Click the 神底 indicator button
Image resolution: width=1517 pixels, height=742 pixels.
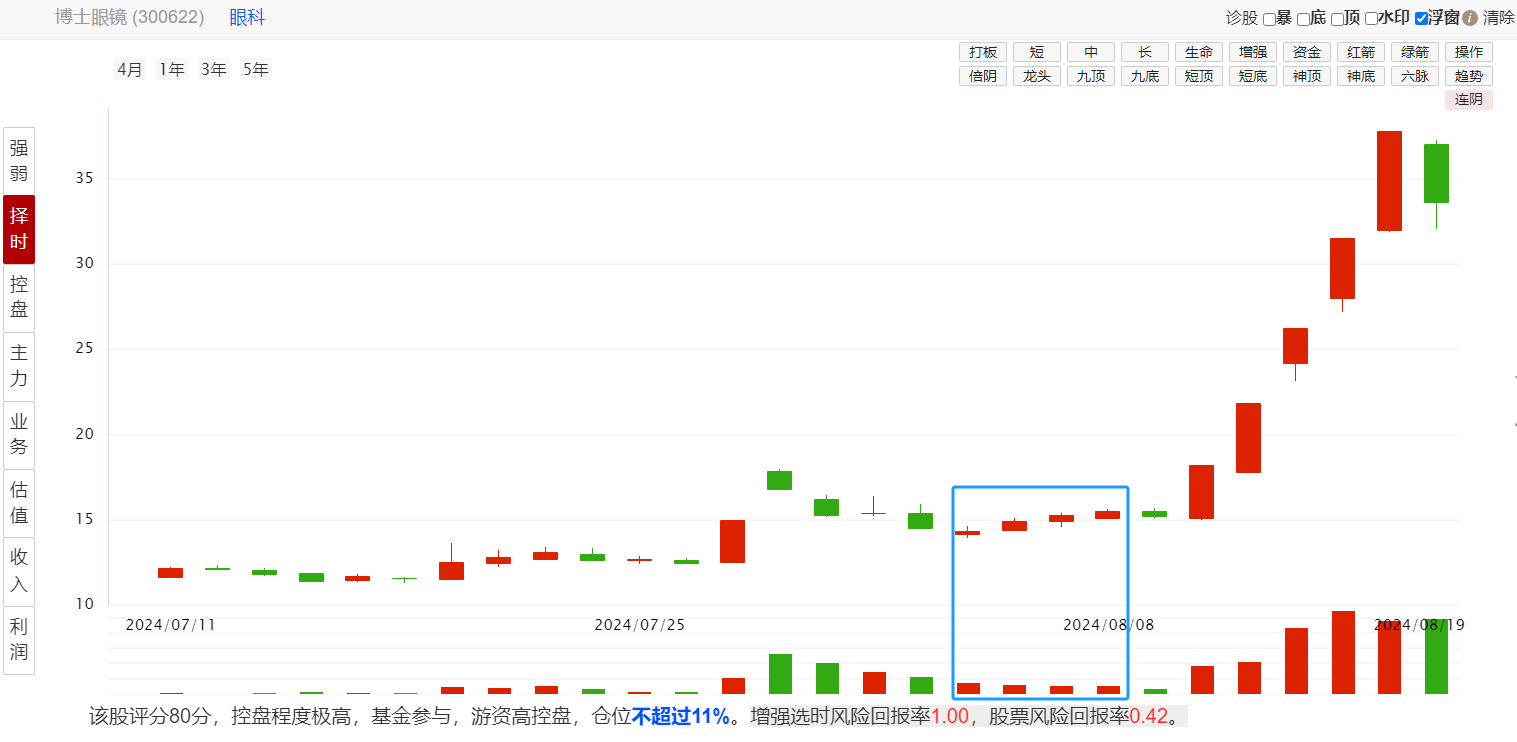[1361, 76]
